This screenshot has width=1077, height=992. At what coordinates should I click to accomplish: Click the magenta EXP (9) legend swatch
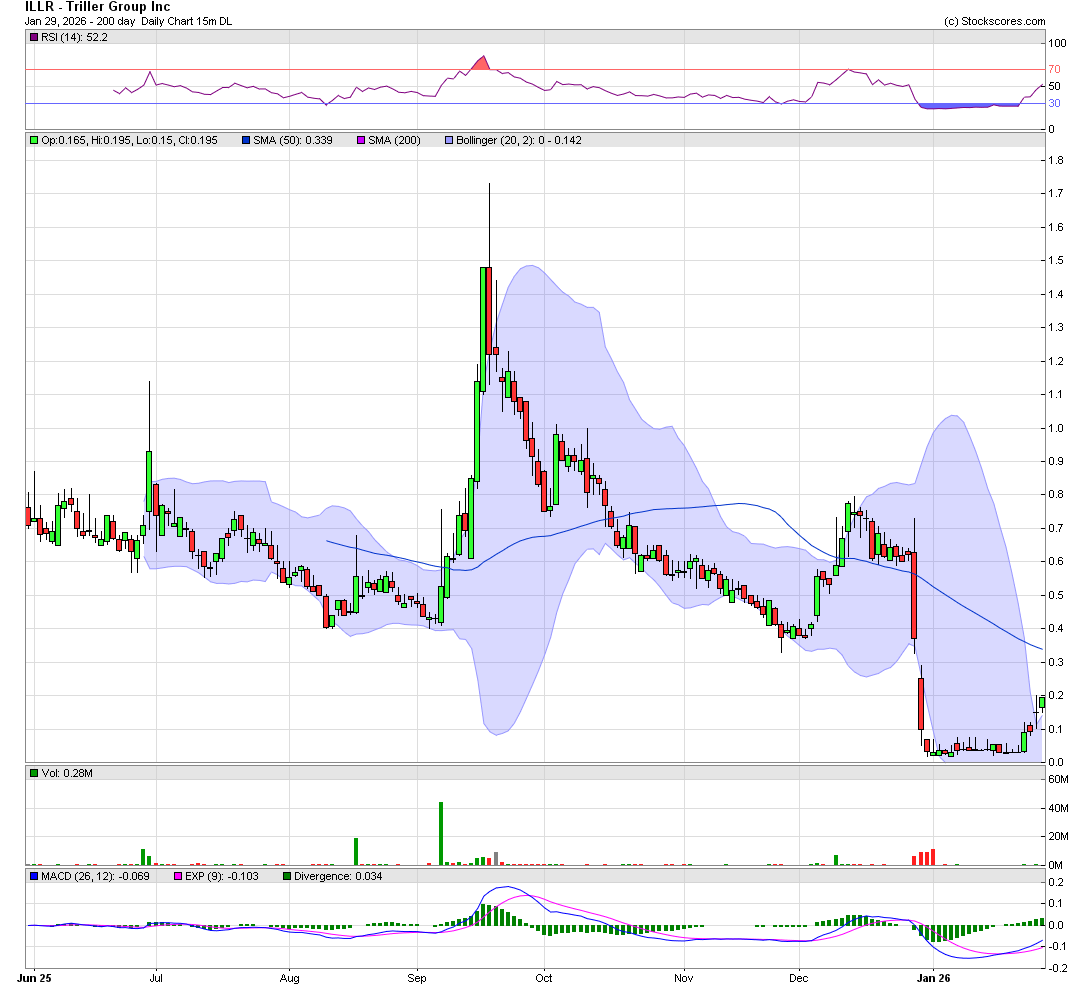tap(178, 877)
